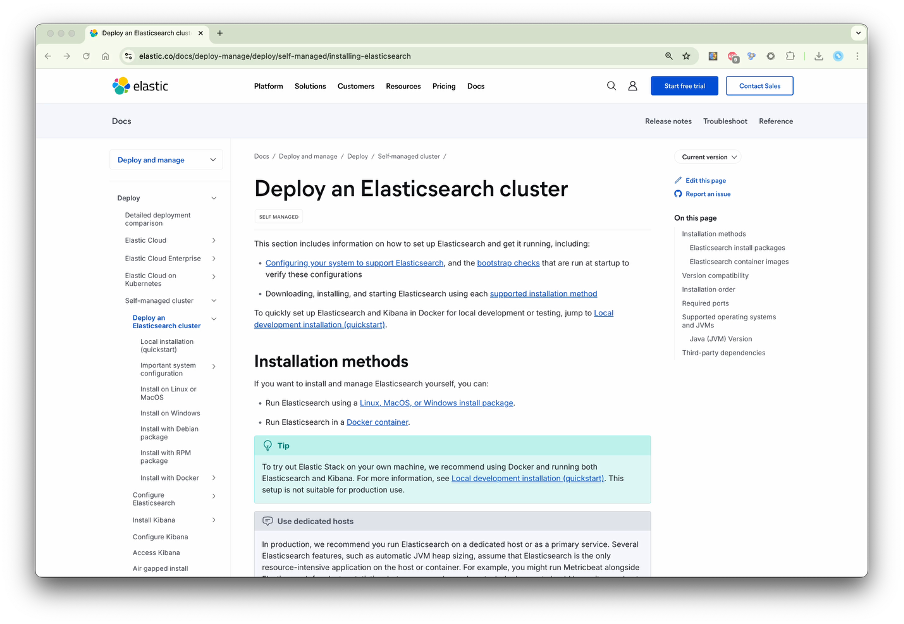Click the pencil Edit this page icon

(678, 181)
